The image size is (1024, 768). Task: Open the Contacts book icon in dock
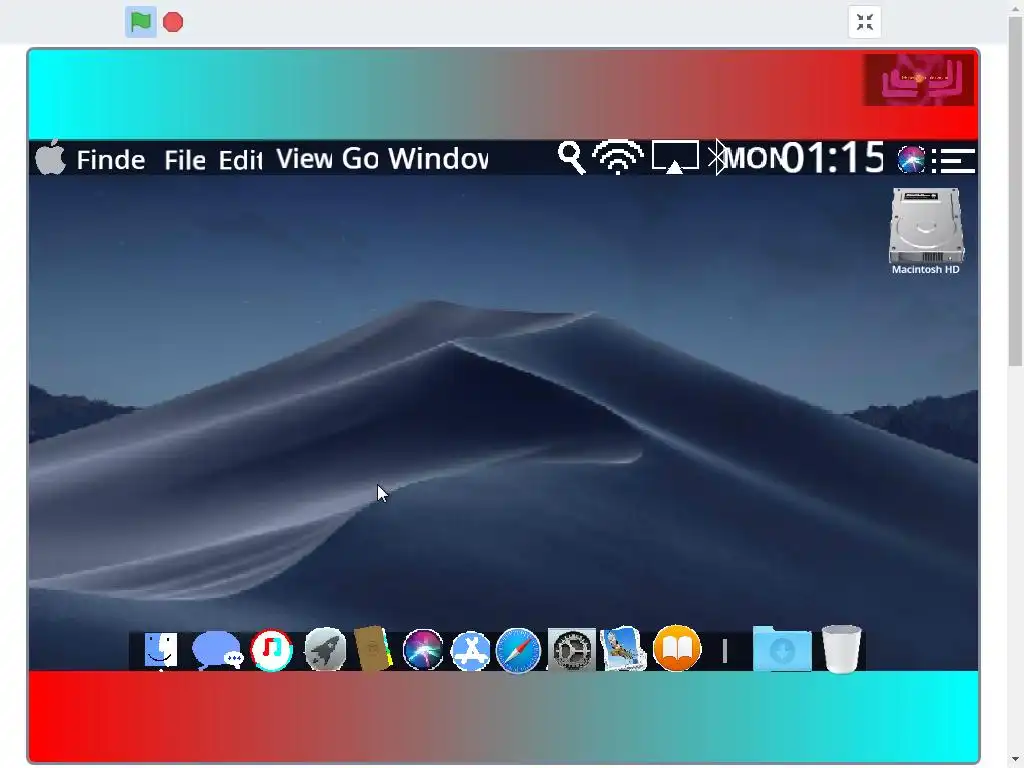click(x=373, y=648)
